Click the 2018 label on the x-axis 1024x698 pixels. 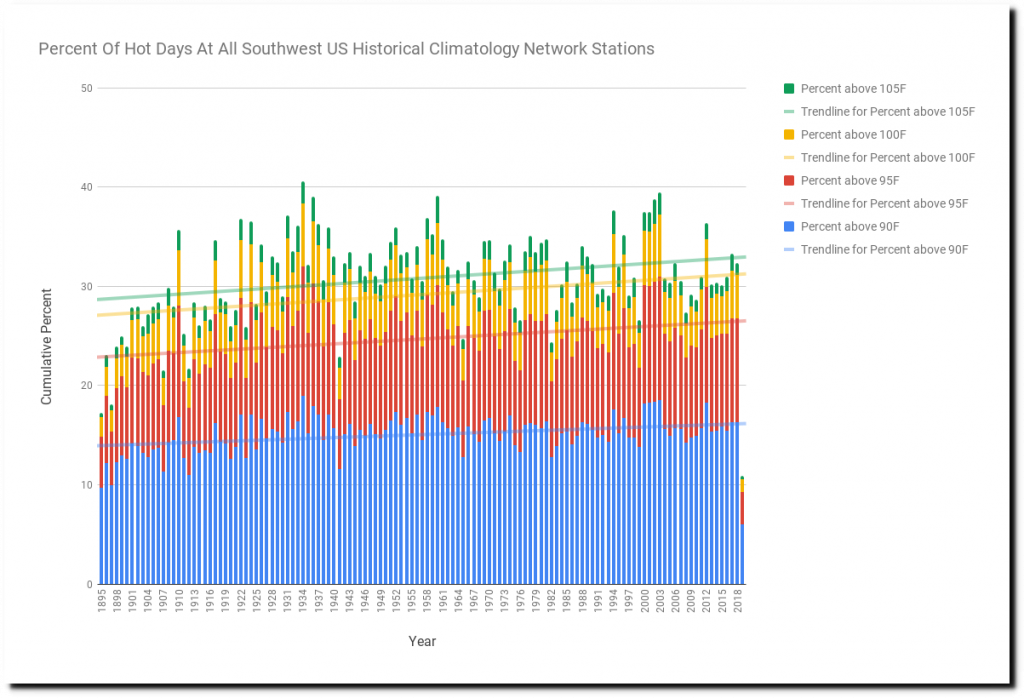point(737,601)
